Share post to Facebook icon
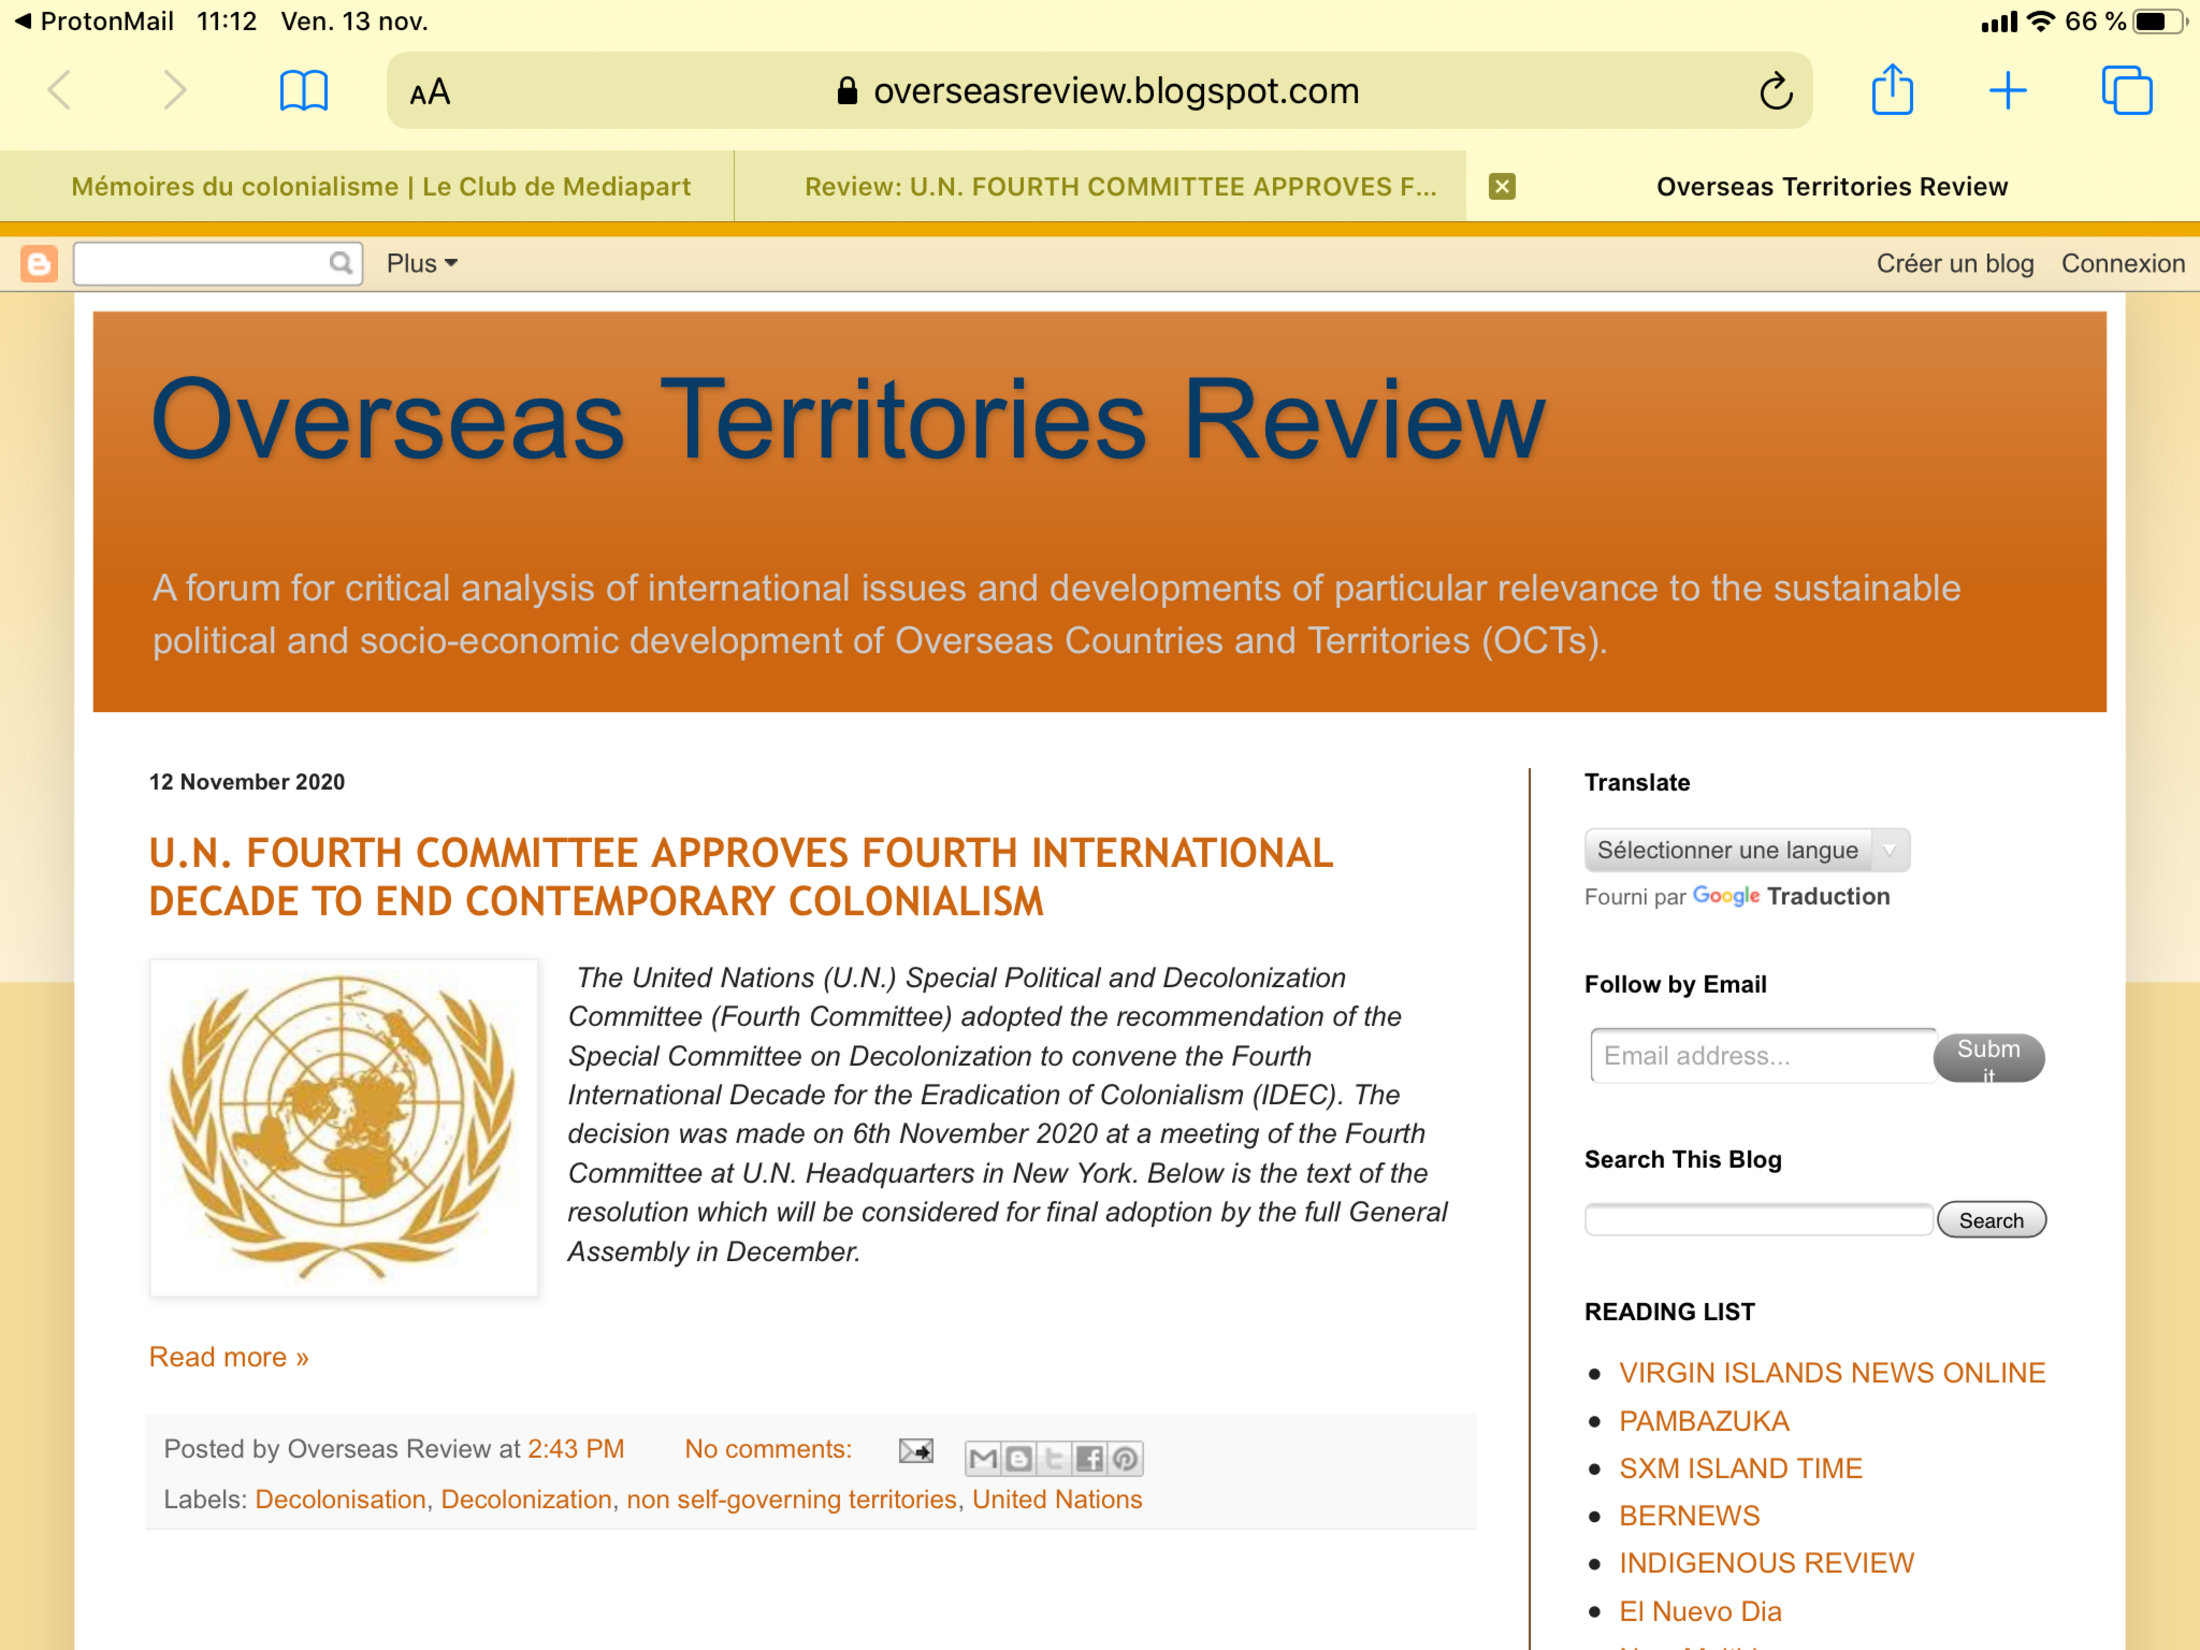Viewport: 2200px width, 1650px height. (x=1089, y=1458)
